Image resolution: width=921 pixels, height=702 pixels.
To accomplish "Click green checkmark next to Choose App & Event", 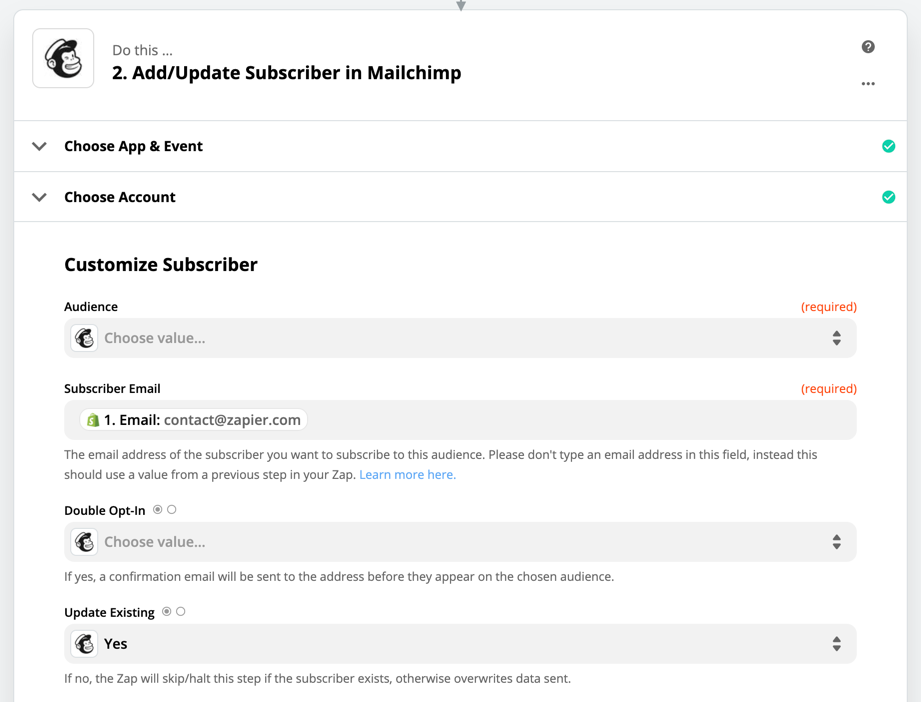I will [888, 146].
